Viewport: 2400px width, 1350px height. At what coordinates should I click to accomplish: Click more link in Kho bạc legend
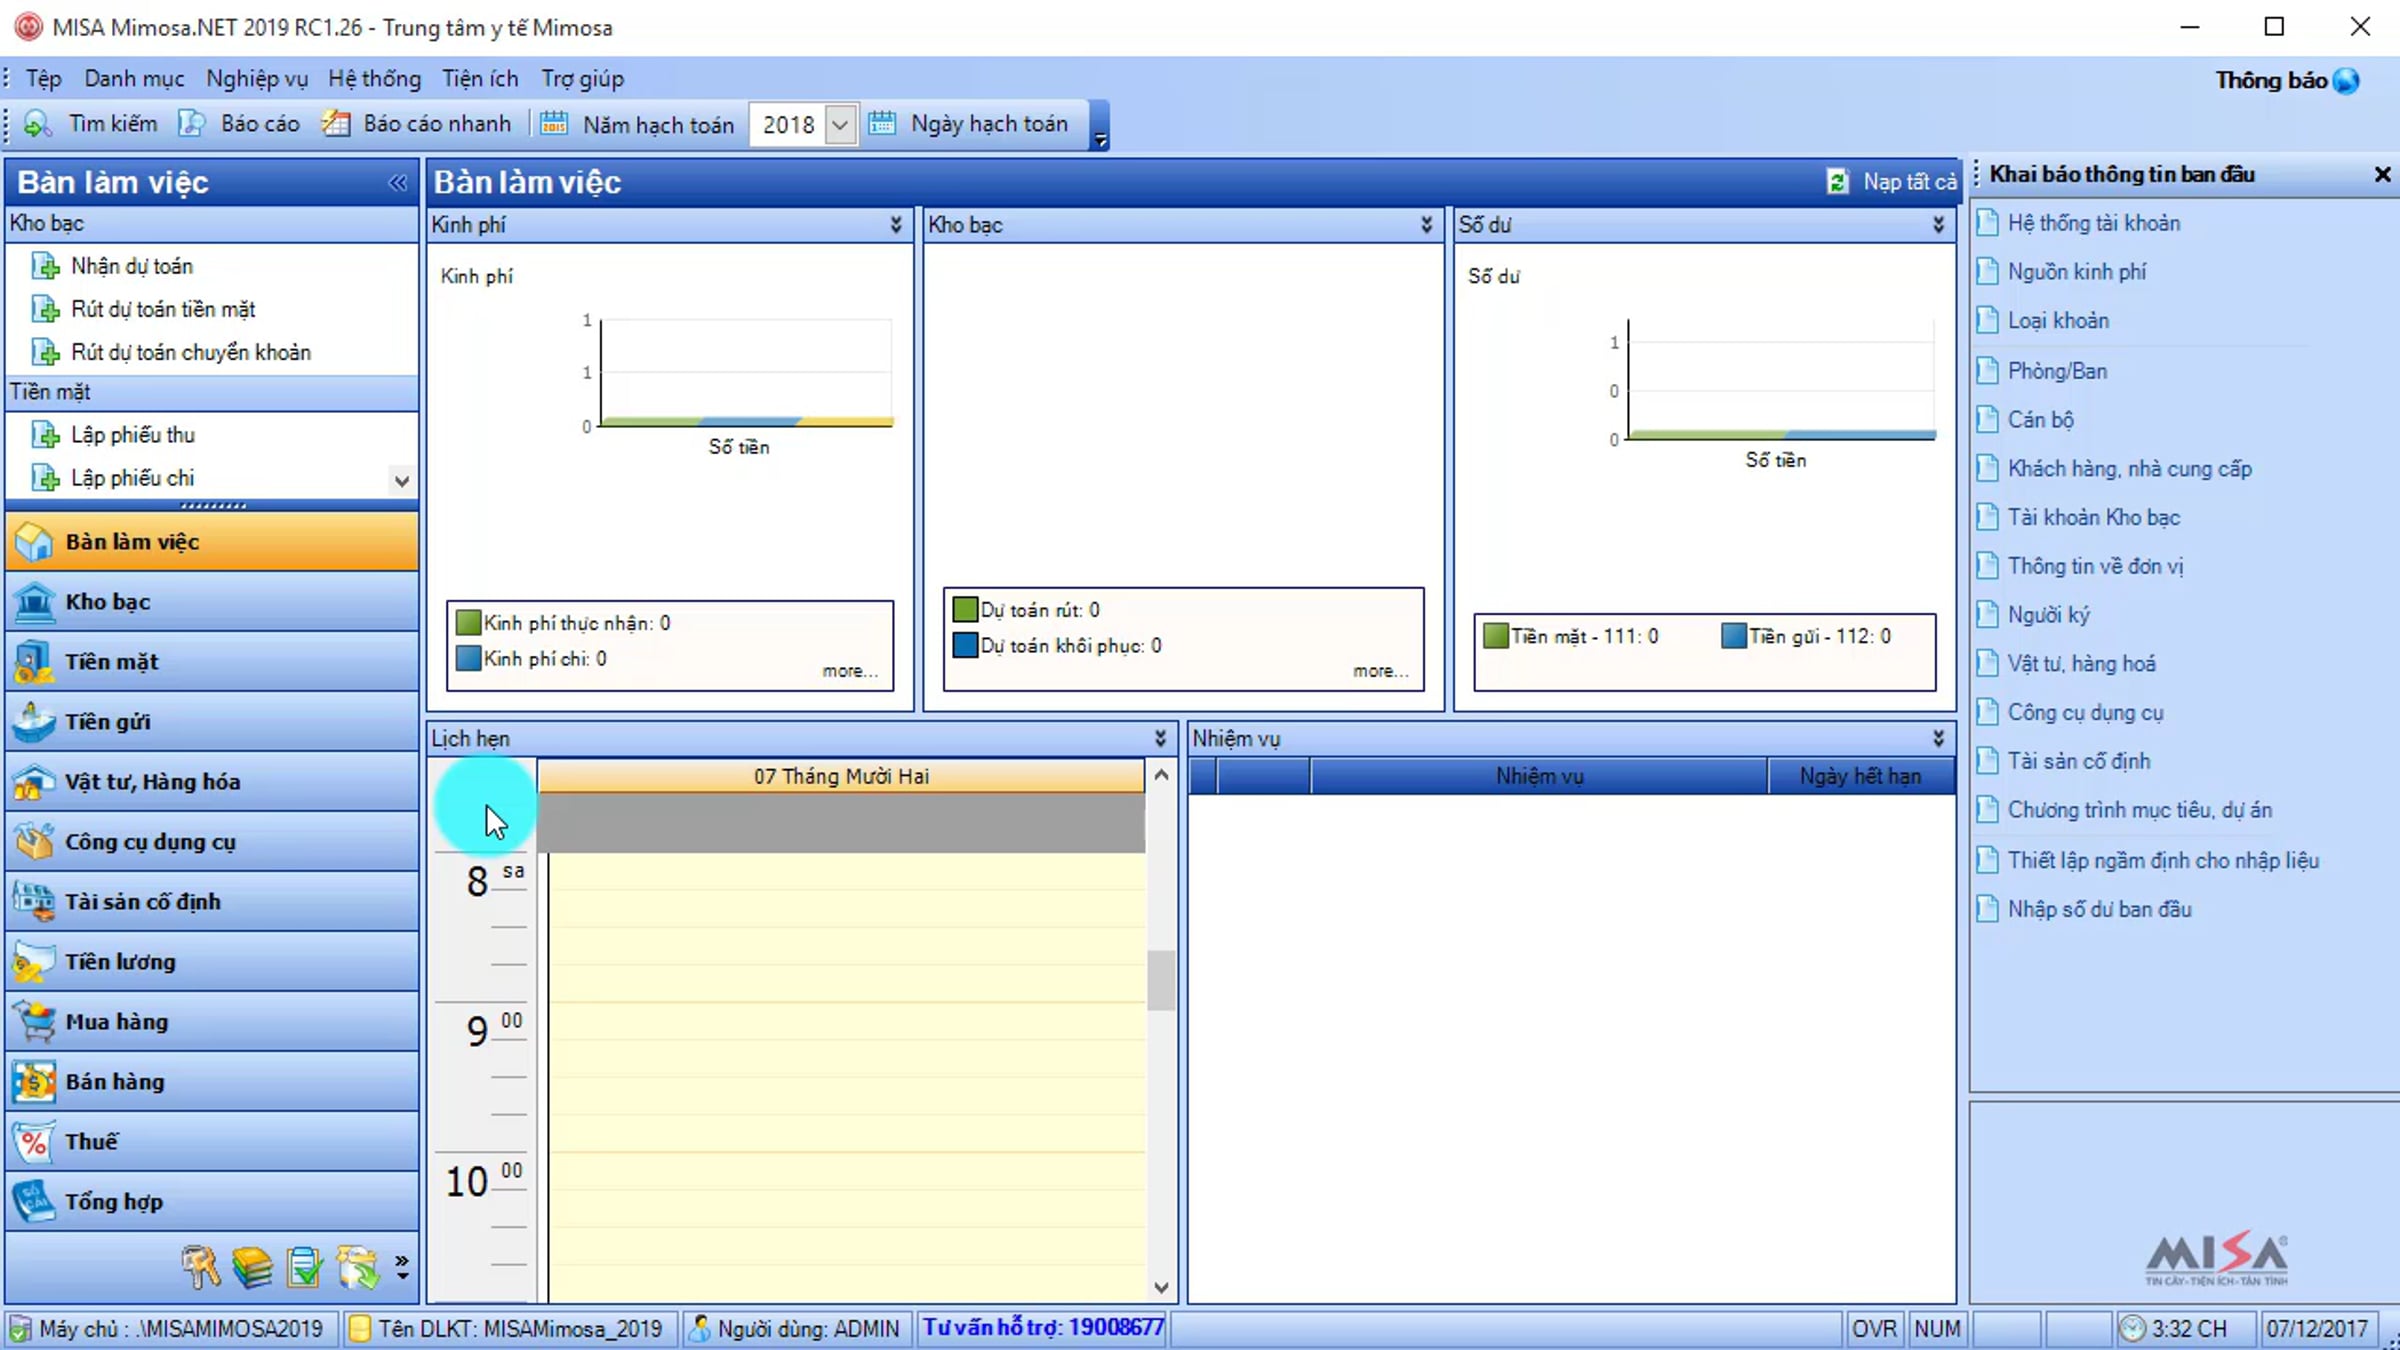tap(1381, 671)
